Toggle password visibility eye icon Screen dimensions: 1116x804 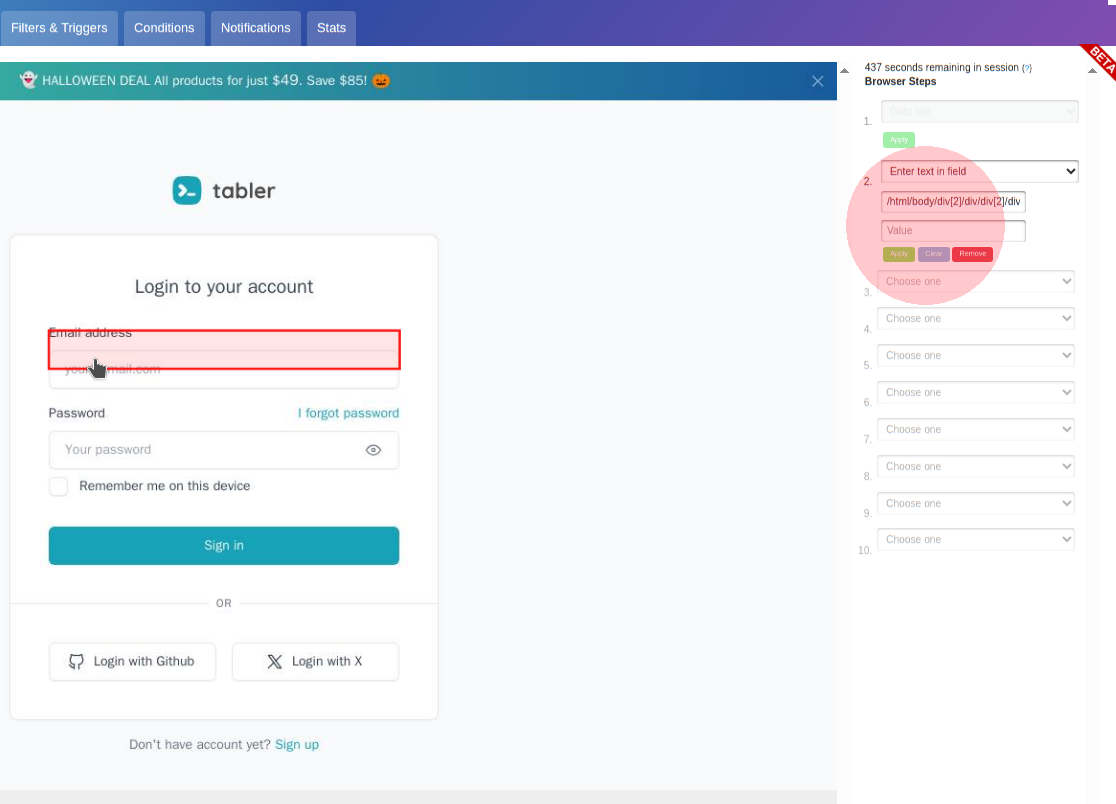pos(373,450)
